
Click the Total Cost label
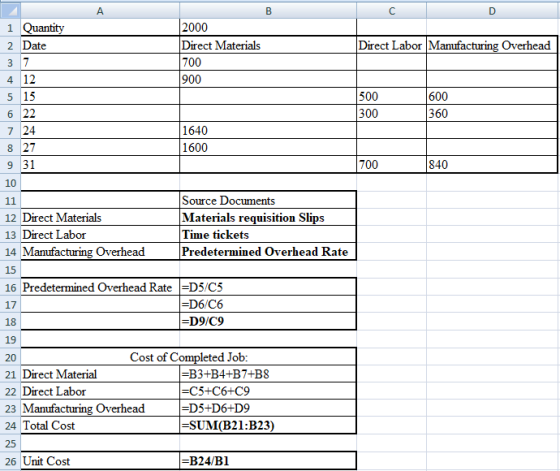coord(100,425)
